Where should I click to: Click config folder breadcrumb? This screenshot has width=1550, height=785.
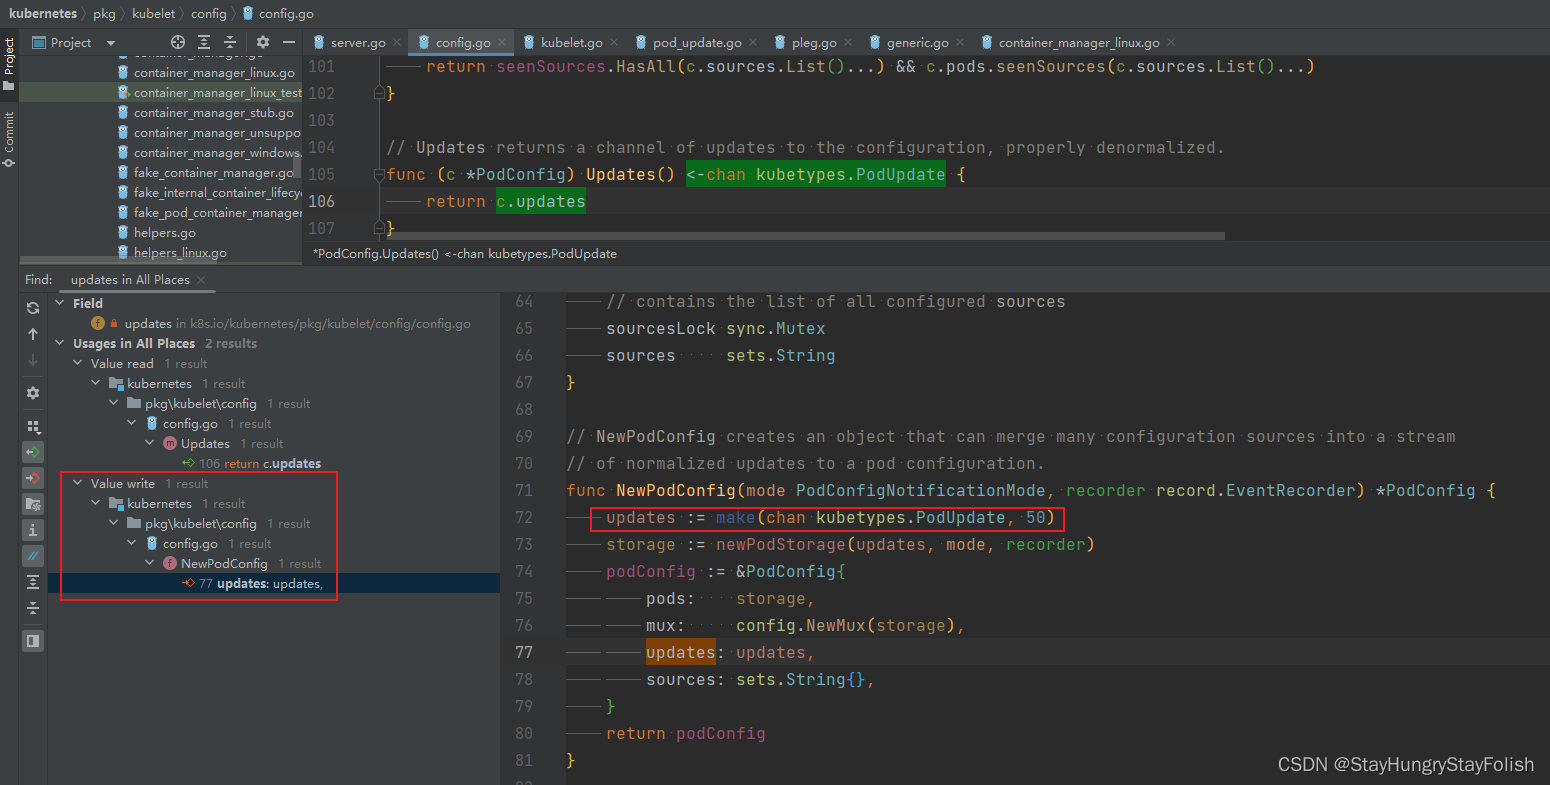(x=209, y=13)
